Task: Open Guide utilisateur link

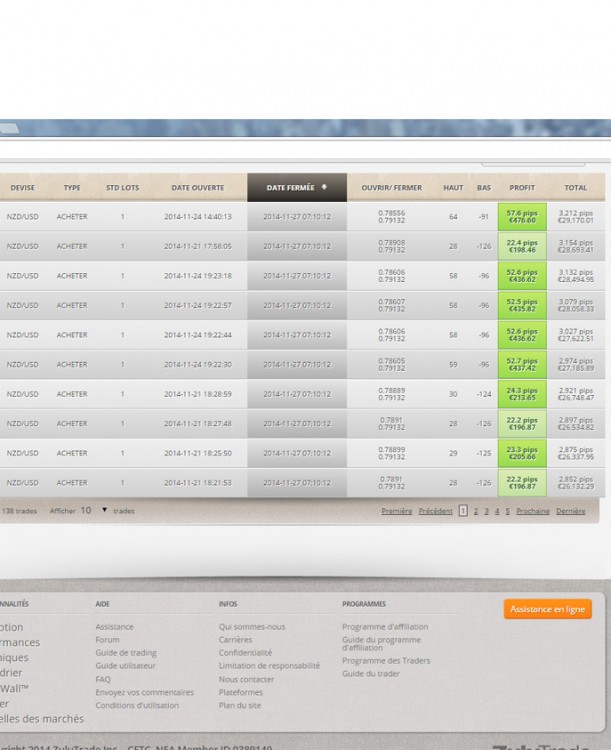Action: click(125, 665)
